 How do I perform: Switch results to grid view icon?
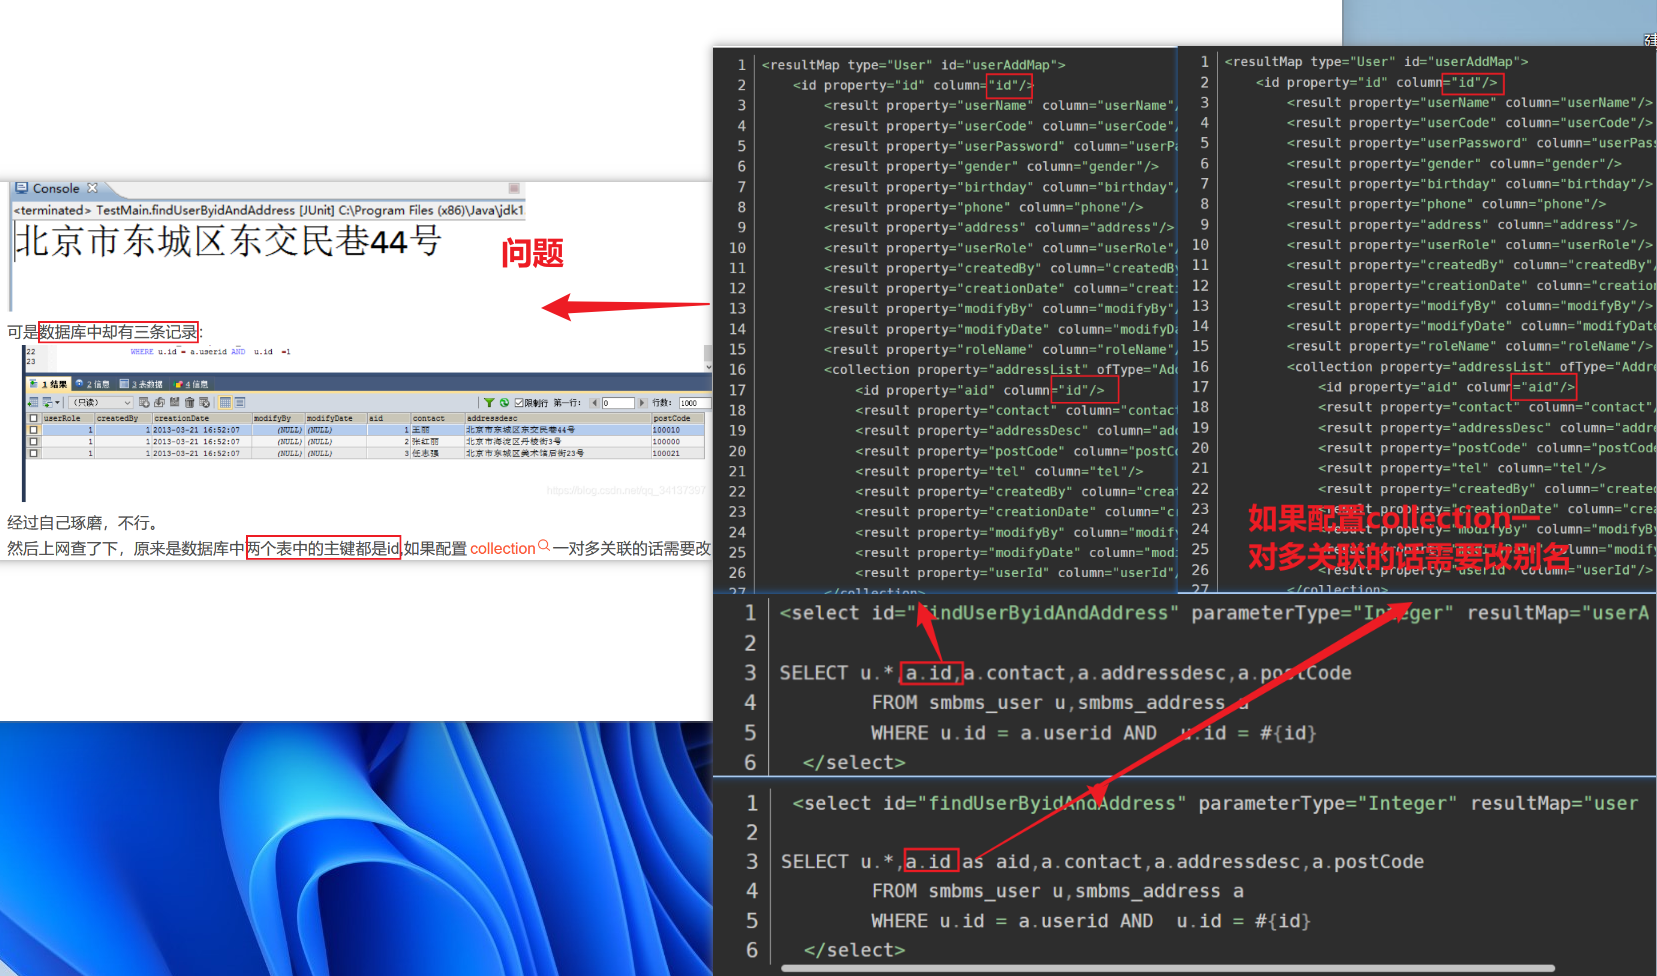click(x=225, y=402)
